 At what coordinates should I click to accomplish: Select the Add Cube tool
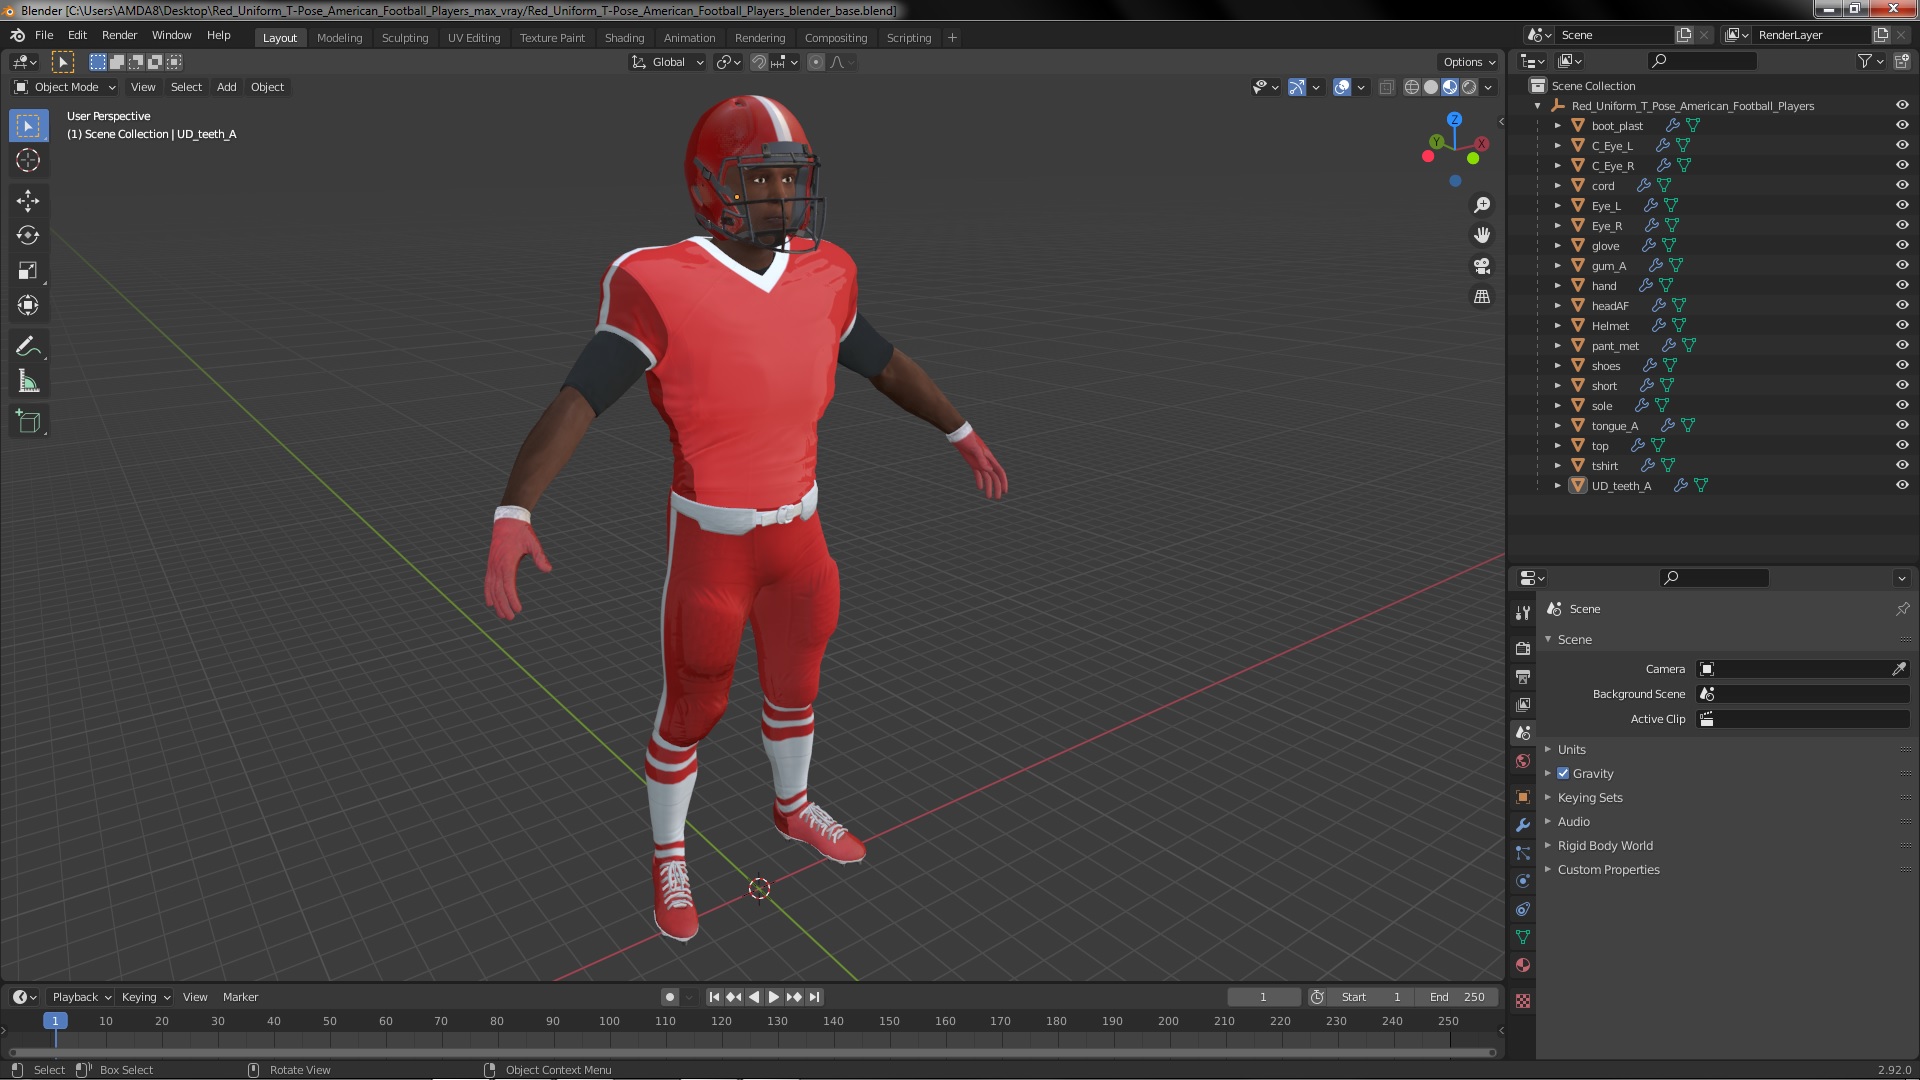click(28, 422)
